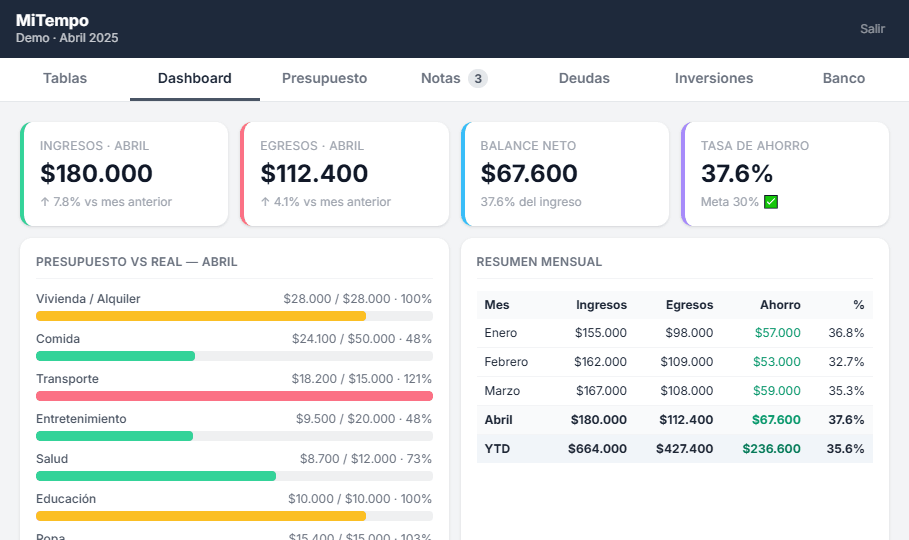The image size is (909, 540).
Task: Select the Salud category label
Action: 52,459
